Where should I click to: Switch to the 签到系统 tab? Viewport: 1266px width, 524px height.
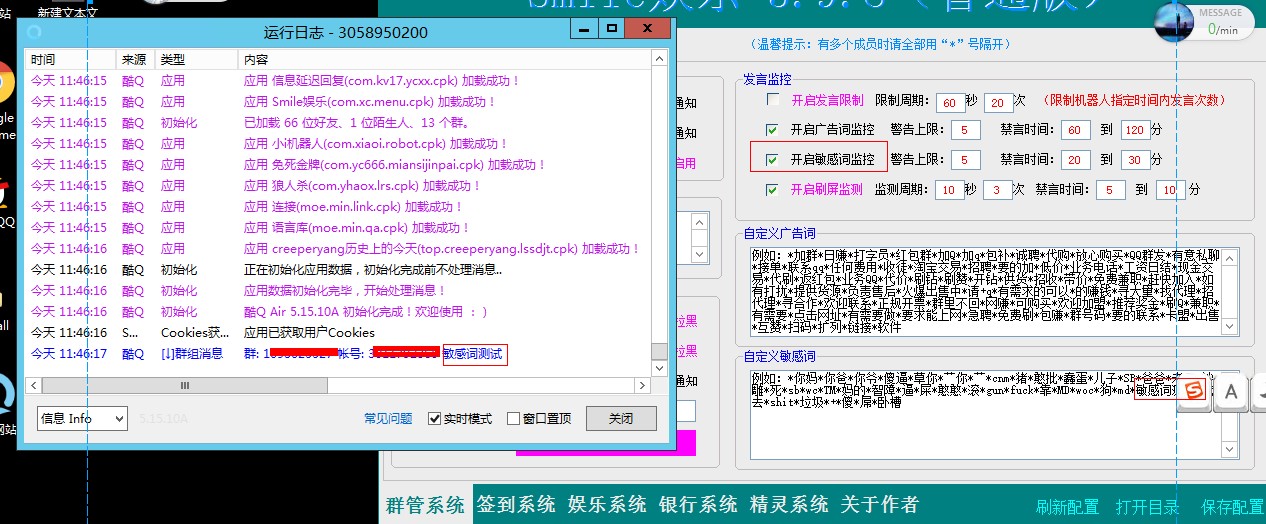coord(516,505)
